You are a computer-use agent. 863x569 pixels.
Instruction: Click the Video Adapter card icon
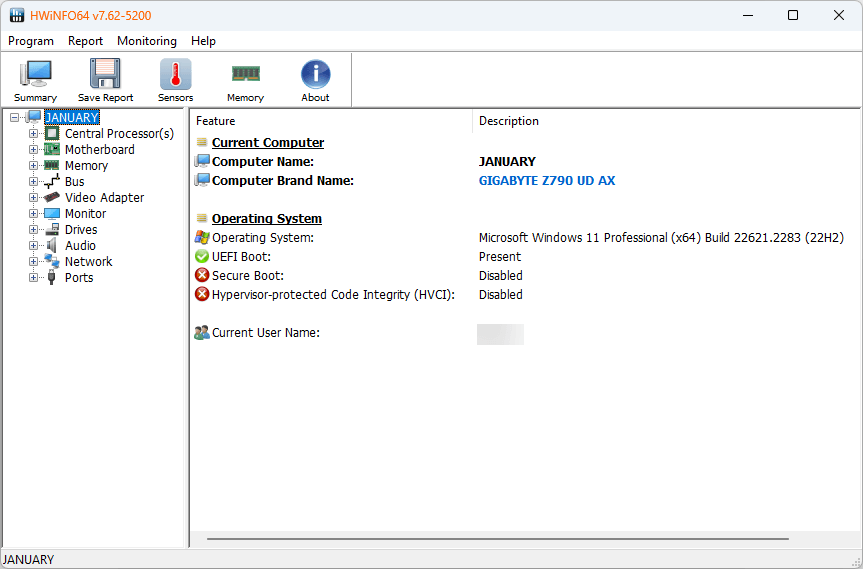[52, 197]
